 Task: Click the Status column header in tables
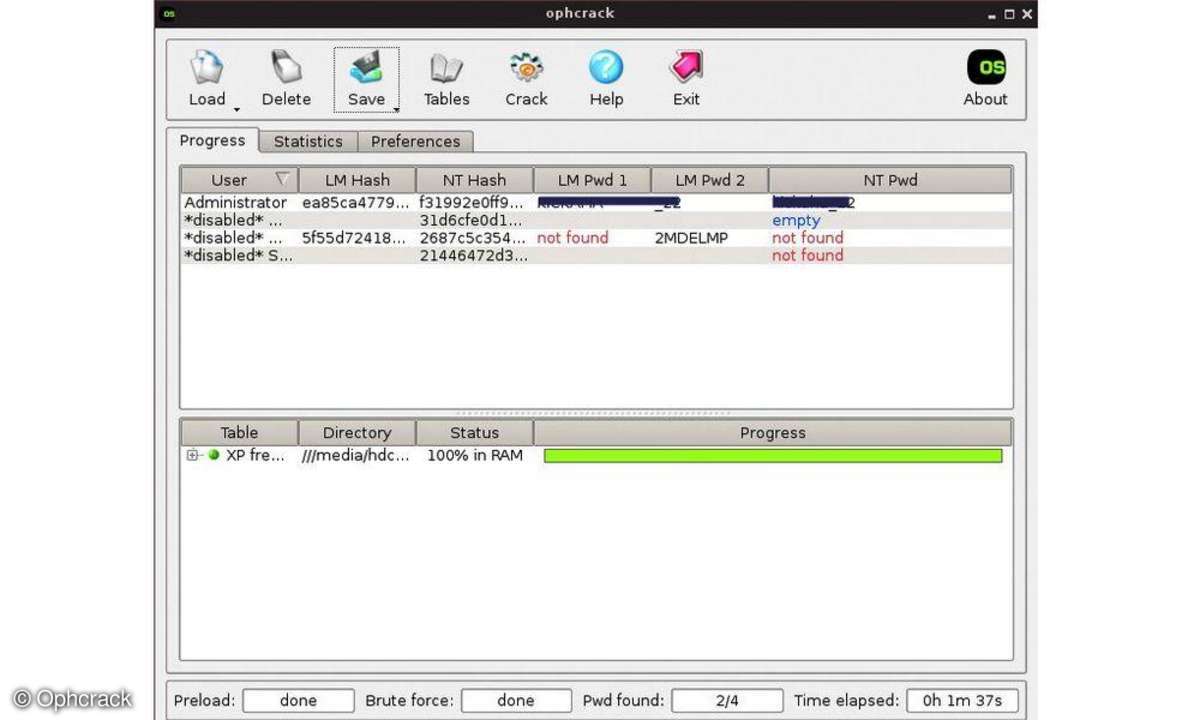tap(474, 433)
